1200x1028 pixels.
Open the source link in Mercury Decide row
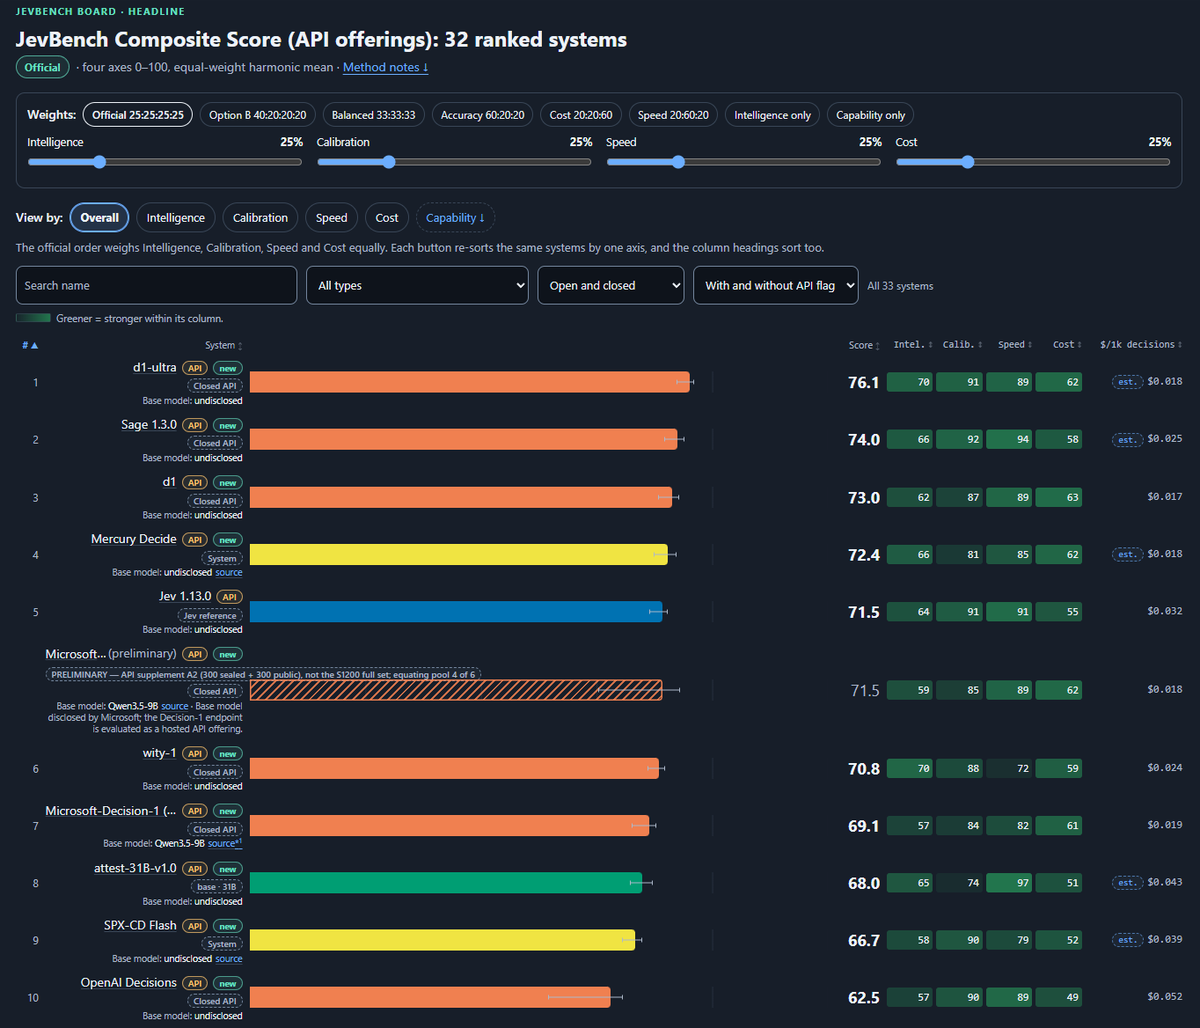(229, 572)
